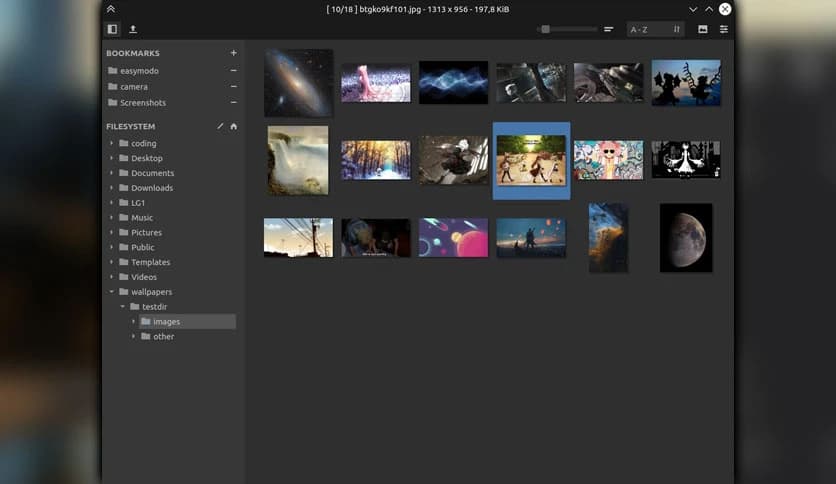836x484 pixels.
Task: Open the moon photo thumbnail
Action: coord(686,238)
